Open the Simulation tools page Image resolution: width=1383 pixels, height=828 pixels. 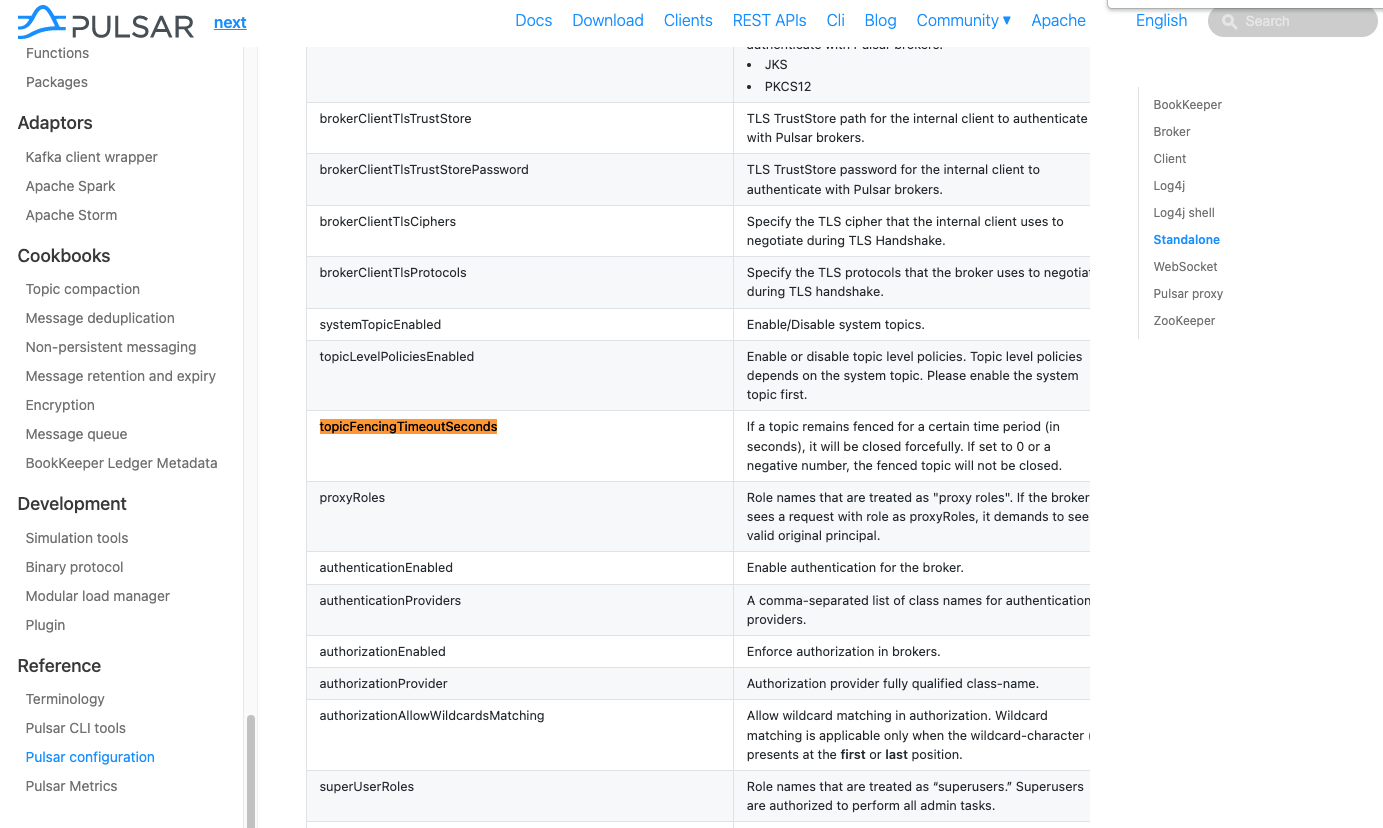[x=77, y=538]
